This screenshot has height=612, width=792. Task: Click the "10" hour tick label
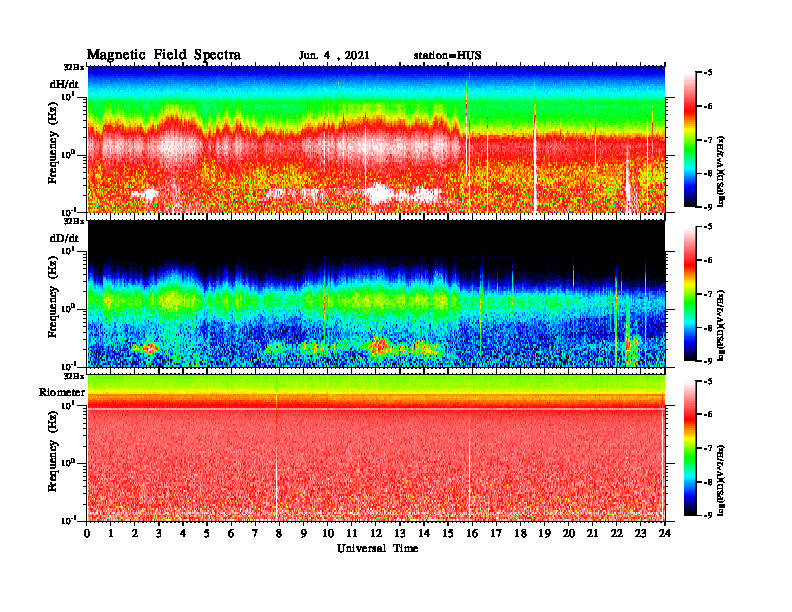(x=328, y=533)
